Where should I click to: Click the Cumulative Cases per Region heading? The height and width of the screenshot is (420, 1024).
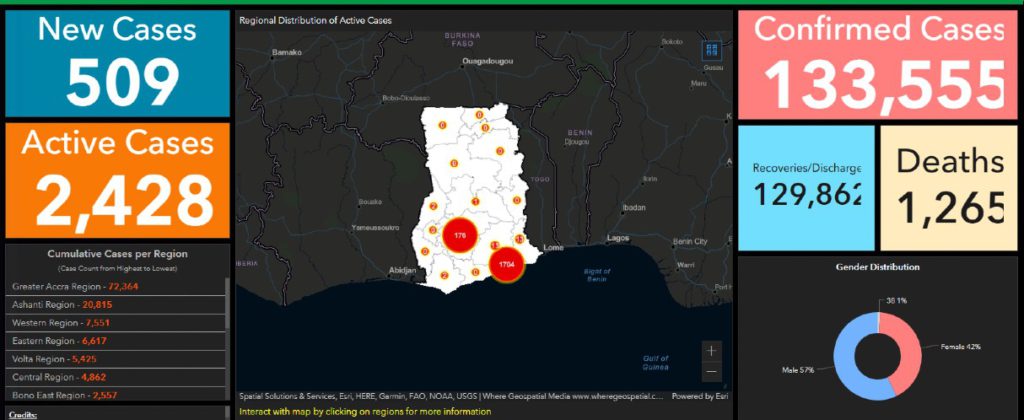click(x=118, y=254)
